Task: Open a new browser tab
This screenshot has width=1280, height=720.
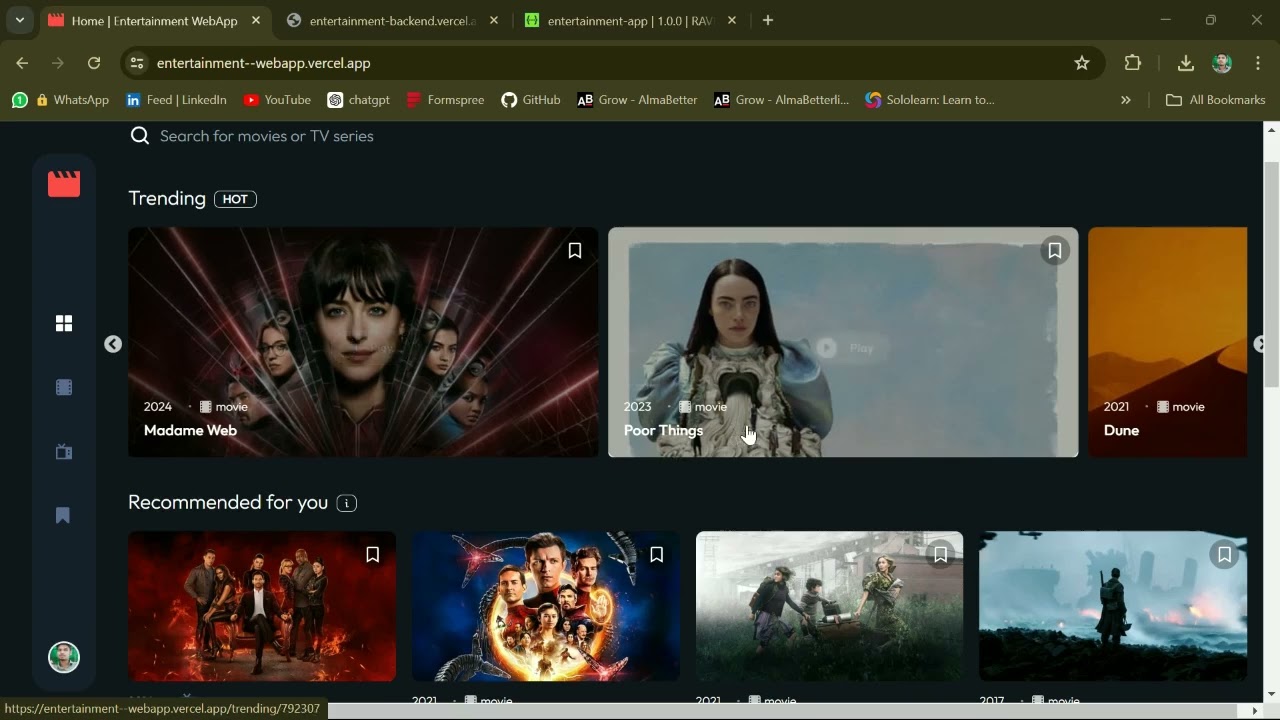Action: [768, 20]
